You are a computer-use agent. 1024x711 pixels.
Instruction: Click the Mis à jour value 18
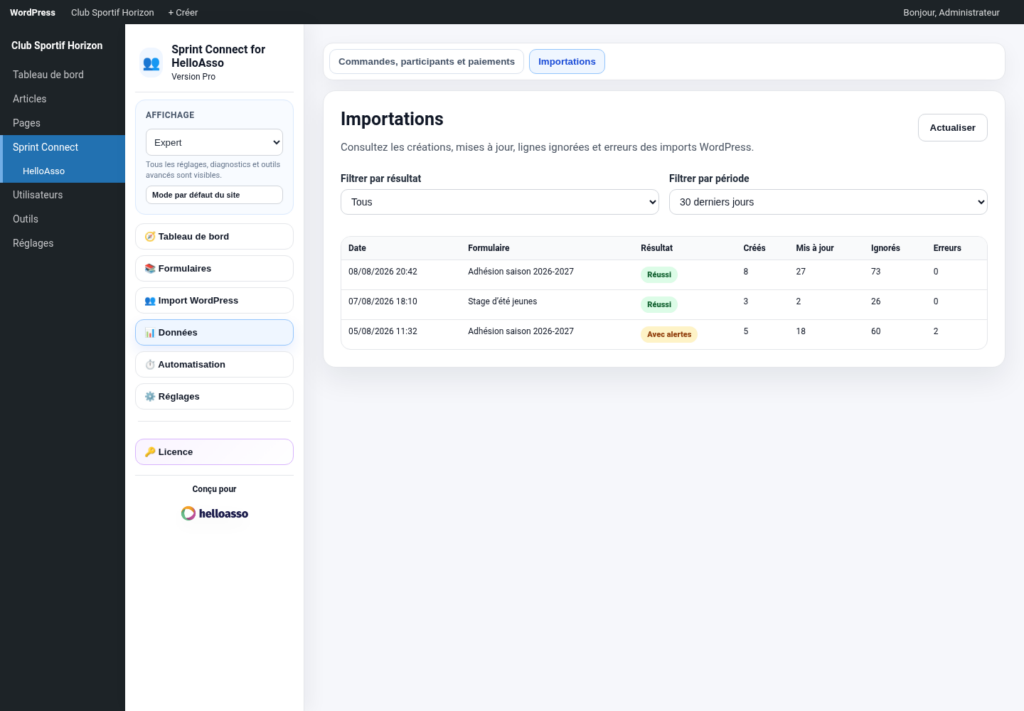click(x=801, y=332)
